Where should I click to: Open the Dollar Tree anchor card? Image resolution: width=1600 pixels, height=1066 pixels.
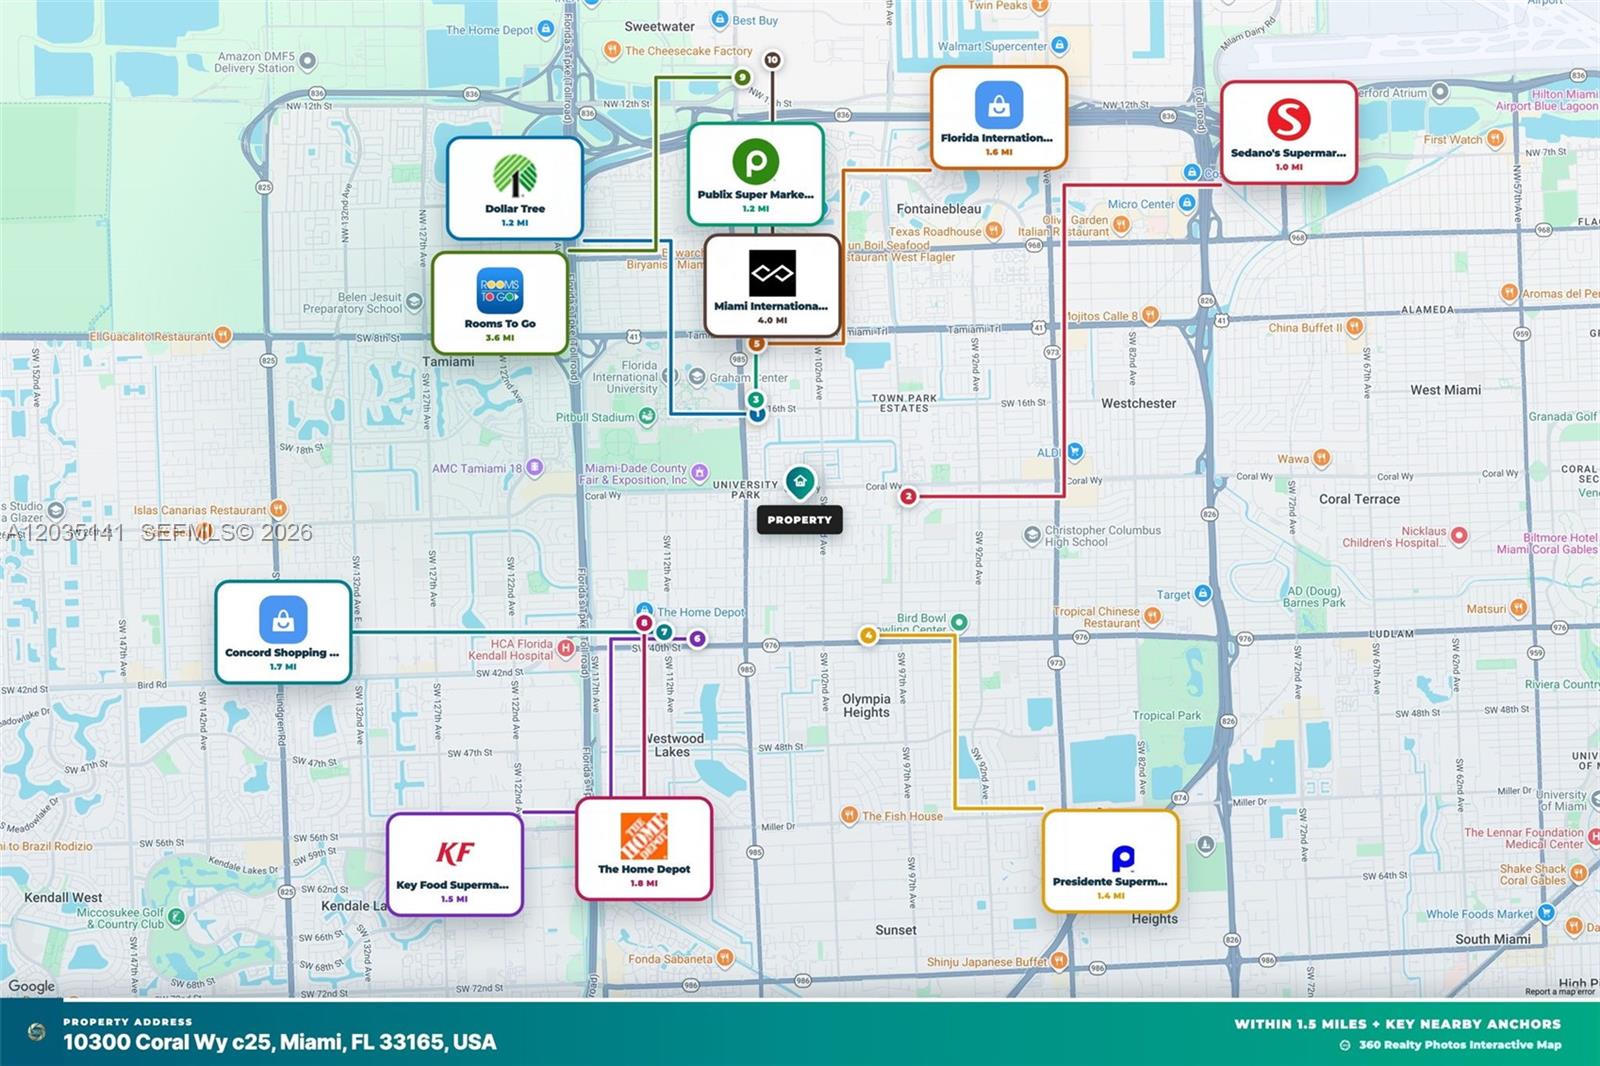click(515, 188)
